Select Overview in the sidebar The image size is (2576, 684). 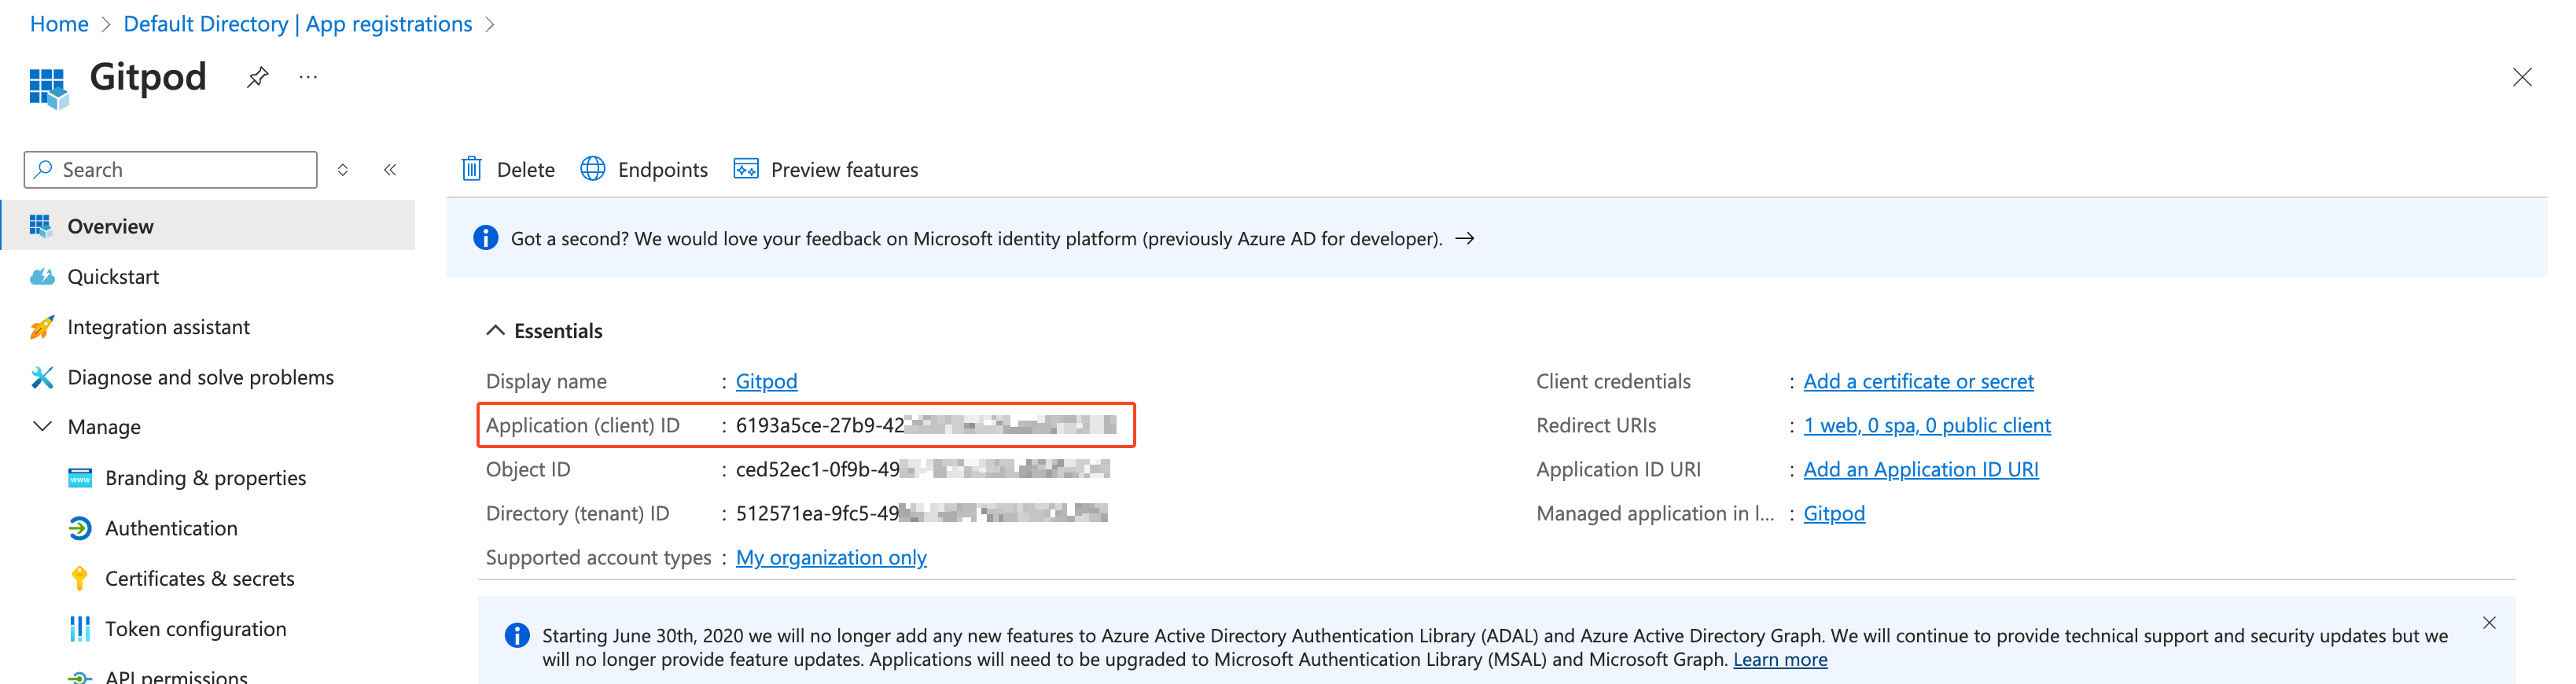point(208,226)
